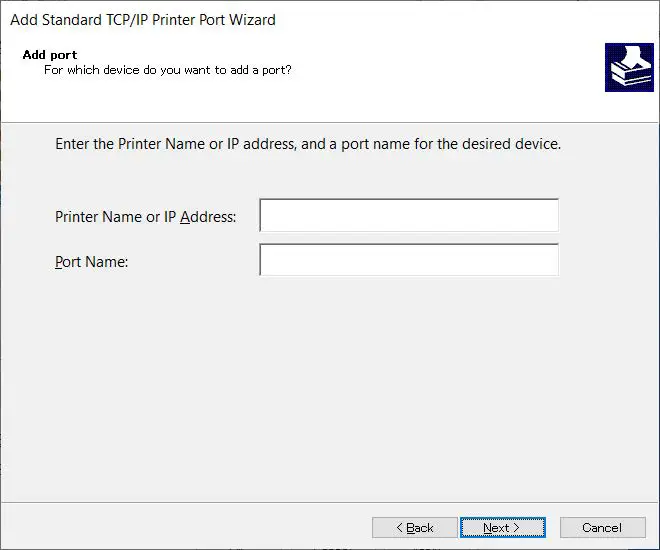The width and height of the screenshot is (660, 550).
Task: Click the separator line below the header
Action: pyautogui.click(x=330, y=122)
